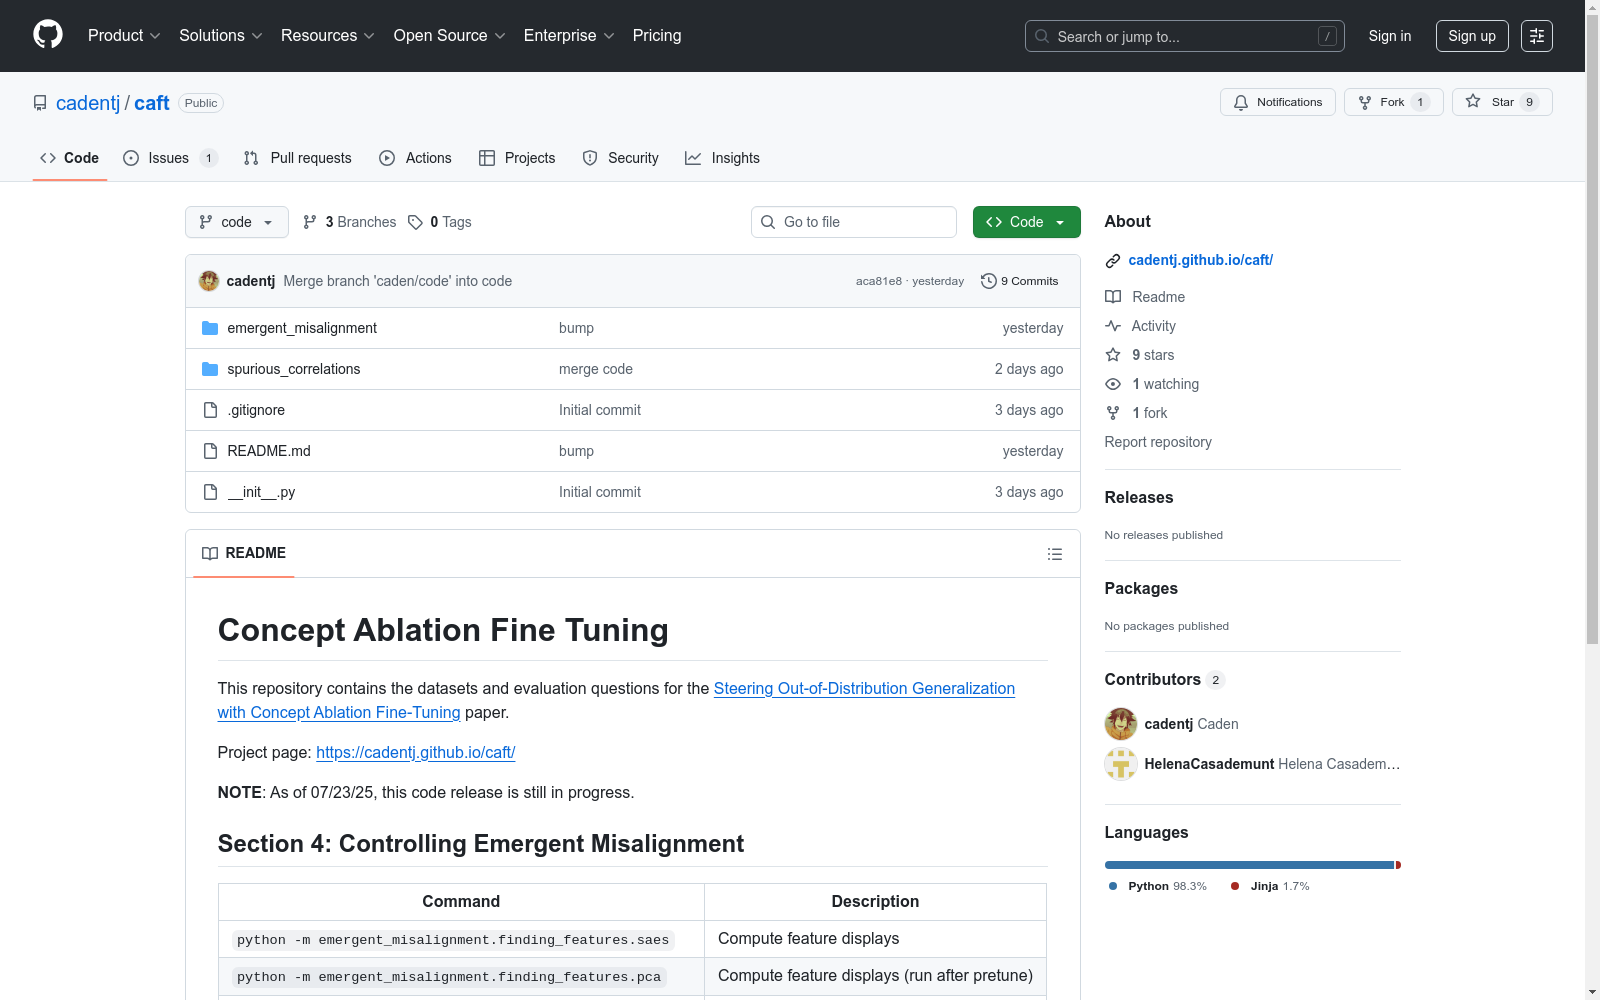Click Report repository link
Viewport: 1600px width, 1000px height.
tap(1158, 442)
